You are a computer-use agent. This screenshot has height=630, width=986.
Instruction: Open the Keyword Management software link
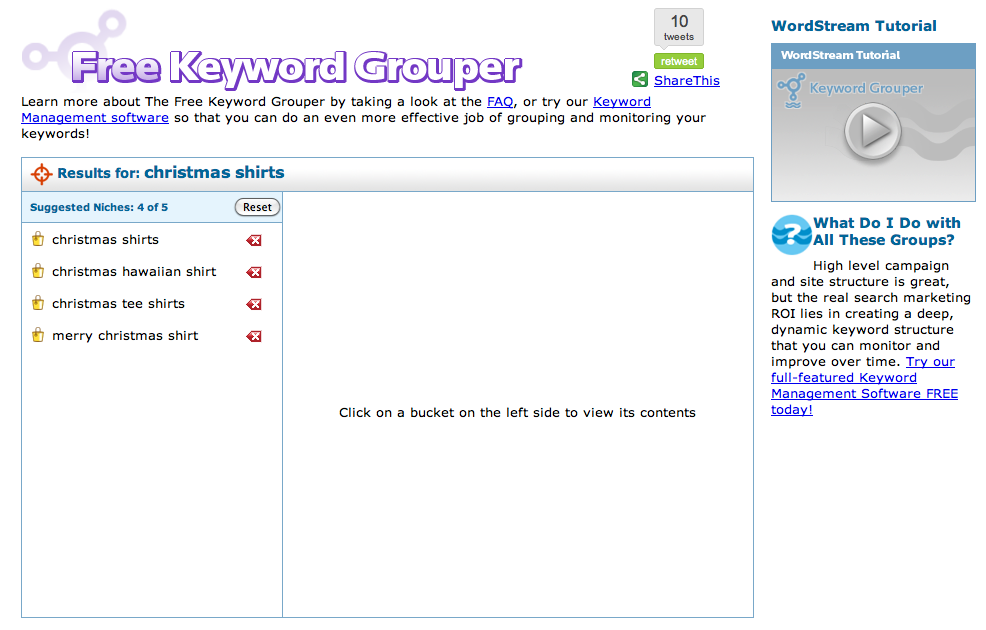coord(94,117)
